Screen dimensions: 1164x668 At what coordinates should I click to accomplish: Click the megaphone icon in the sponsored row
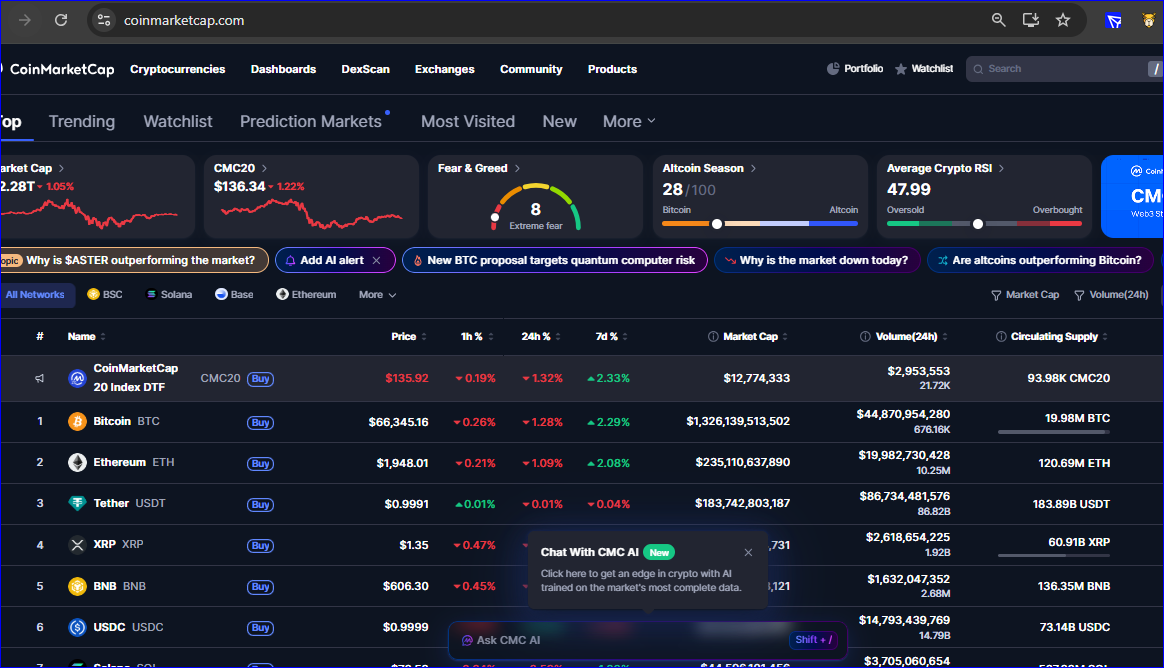(39, 379)
